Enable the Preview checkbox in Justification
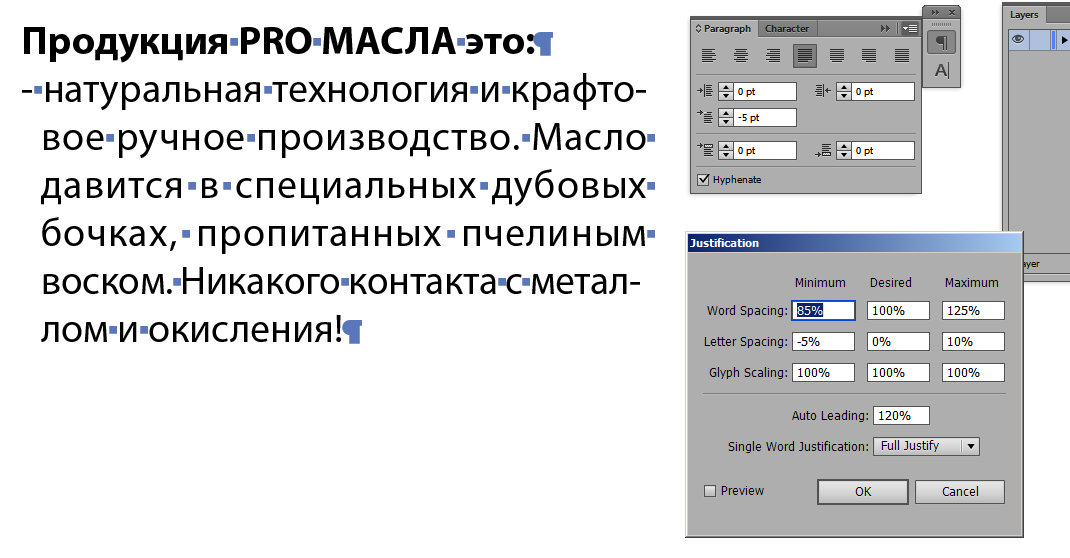Viewport: 1070px width, 558px height. (x=710, y=490)
